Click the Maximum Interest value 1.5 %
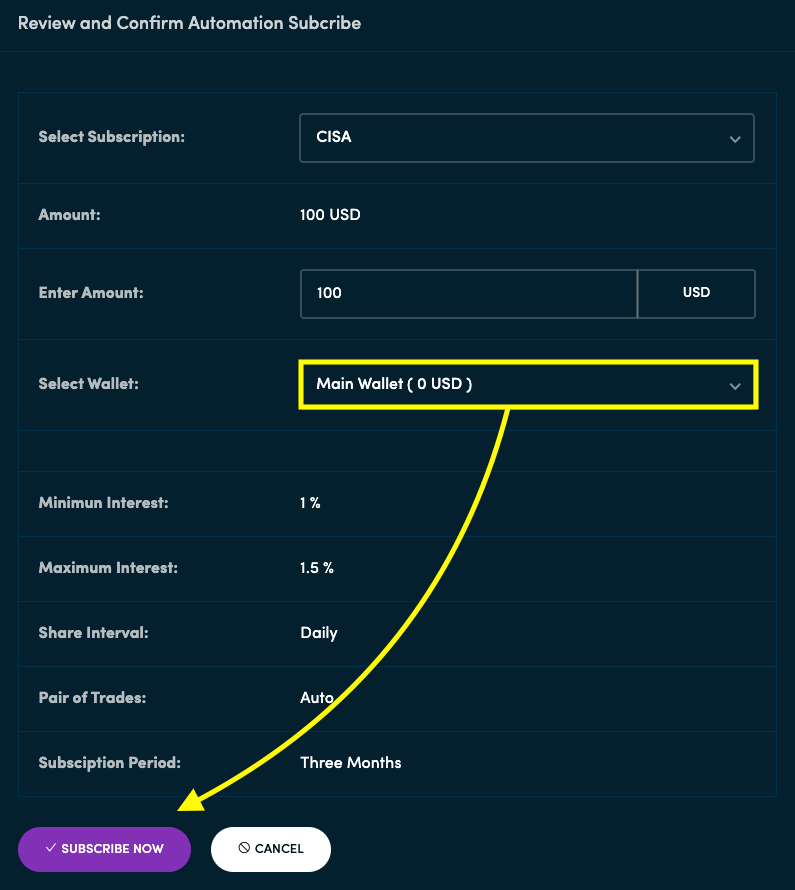 point(316,567)
